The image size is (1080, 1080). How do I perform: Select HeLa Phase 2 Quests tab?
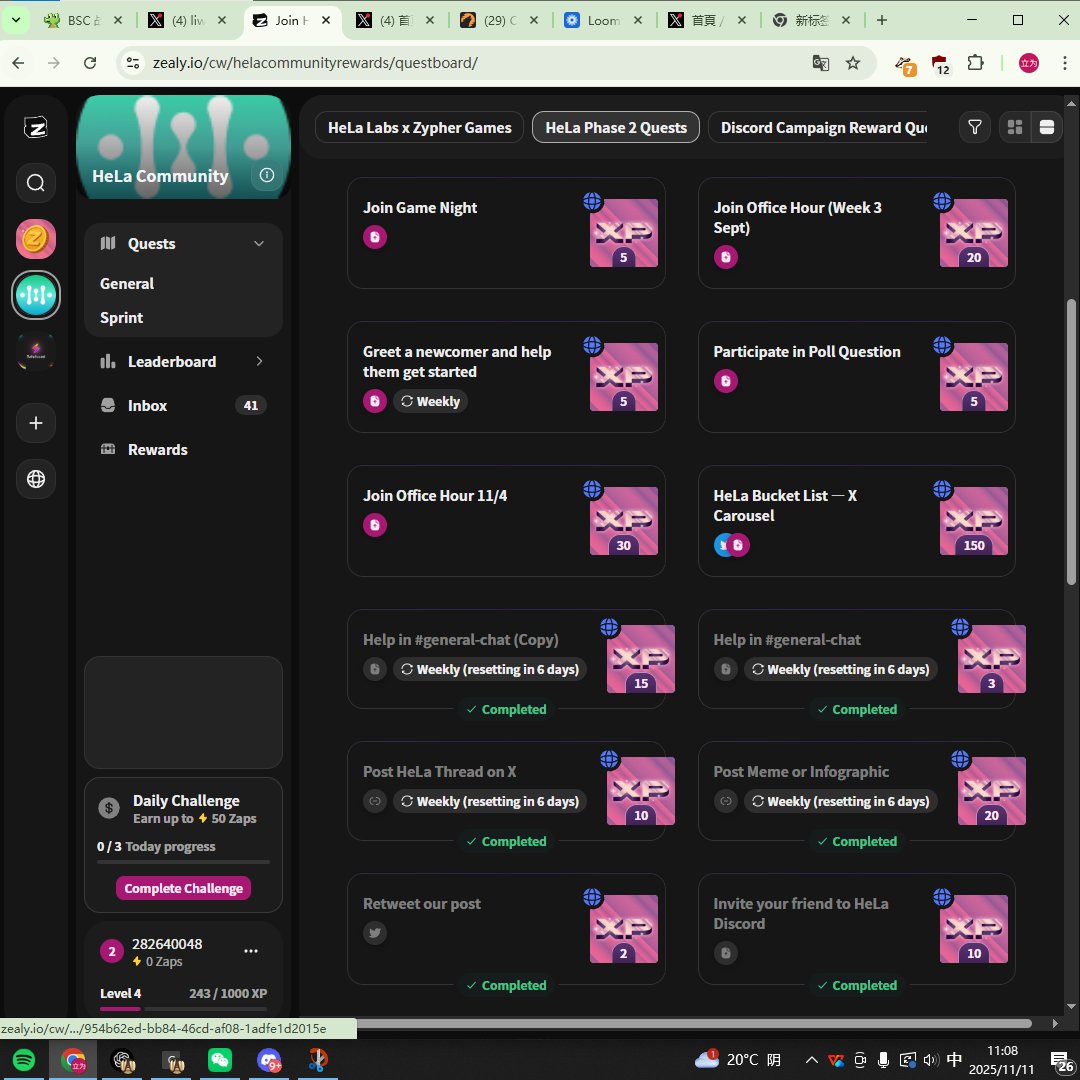[616, 127]
